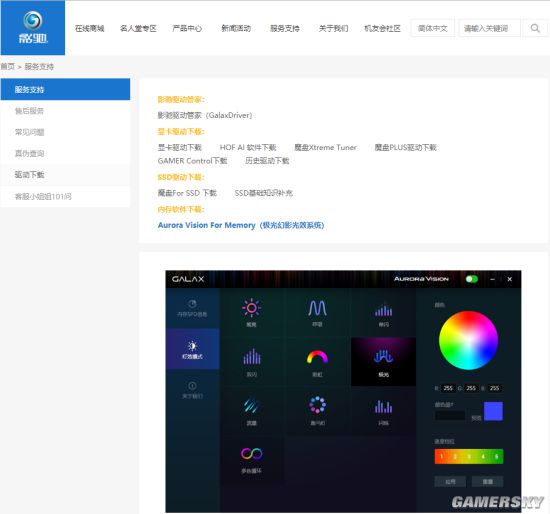
Task: Select the dotted-circle 跑马灯 marquee effect
Action: [x=317, y=411]
